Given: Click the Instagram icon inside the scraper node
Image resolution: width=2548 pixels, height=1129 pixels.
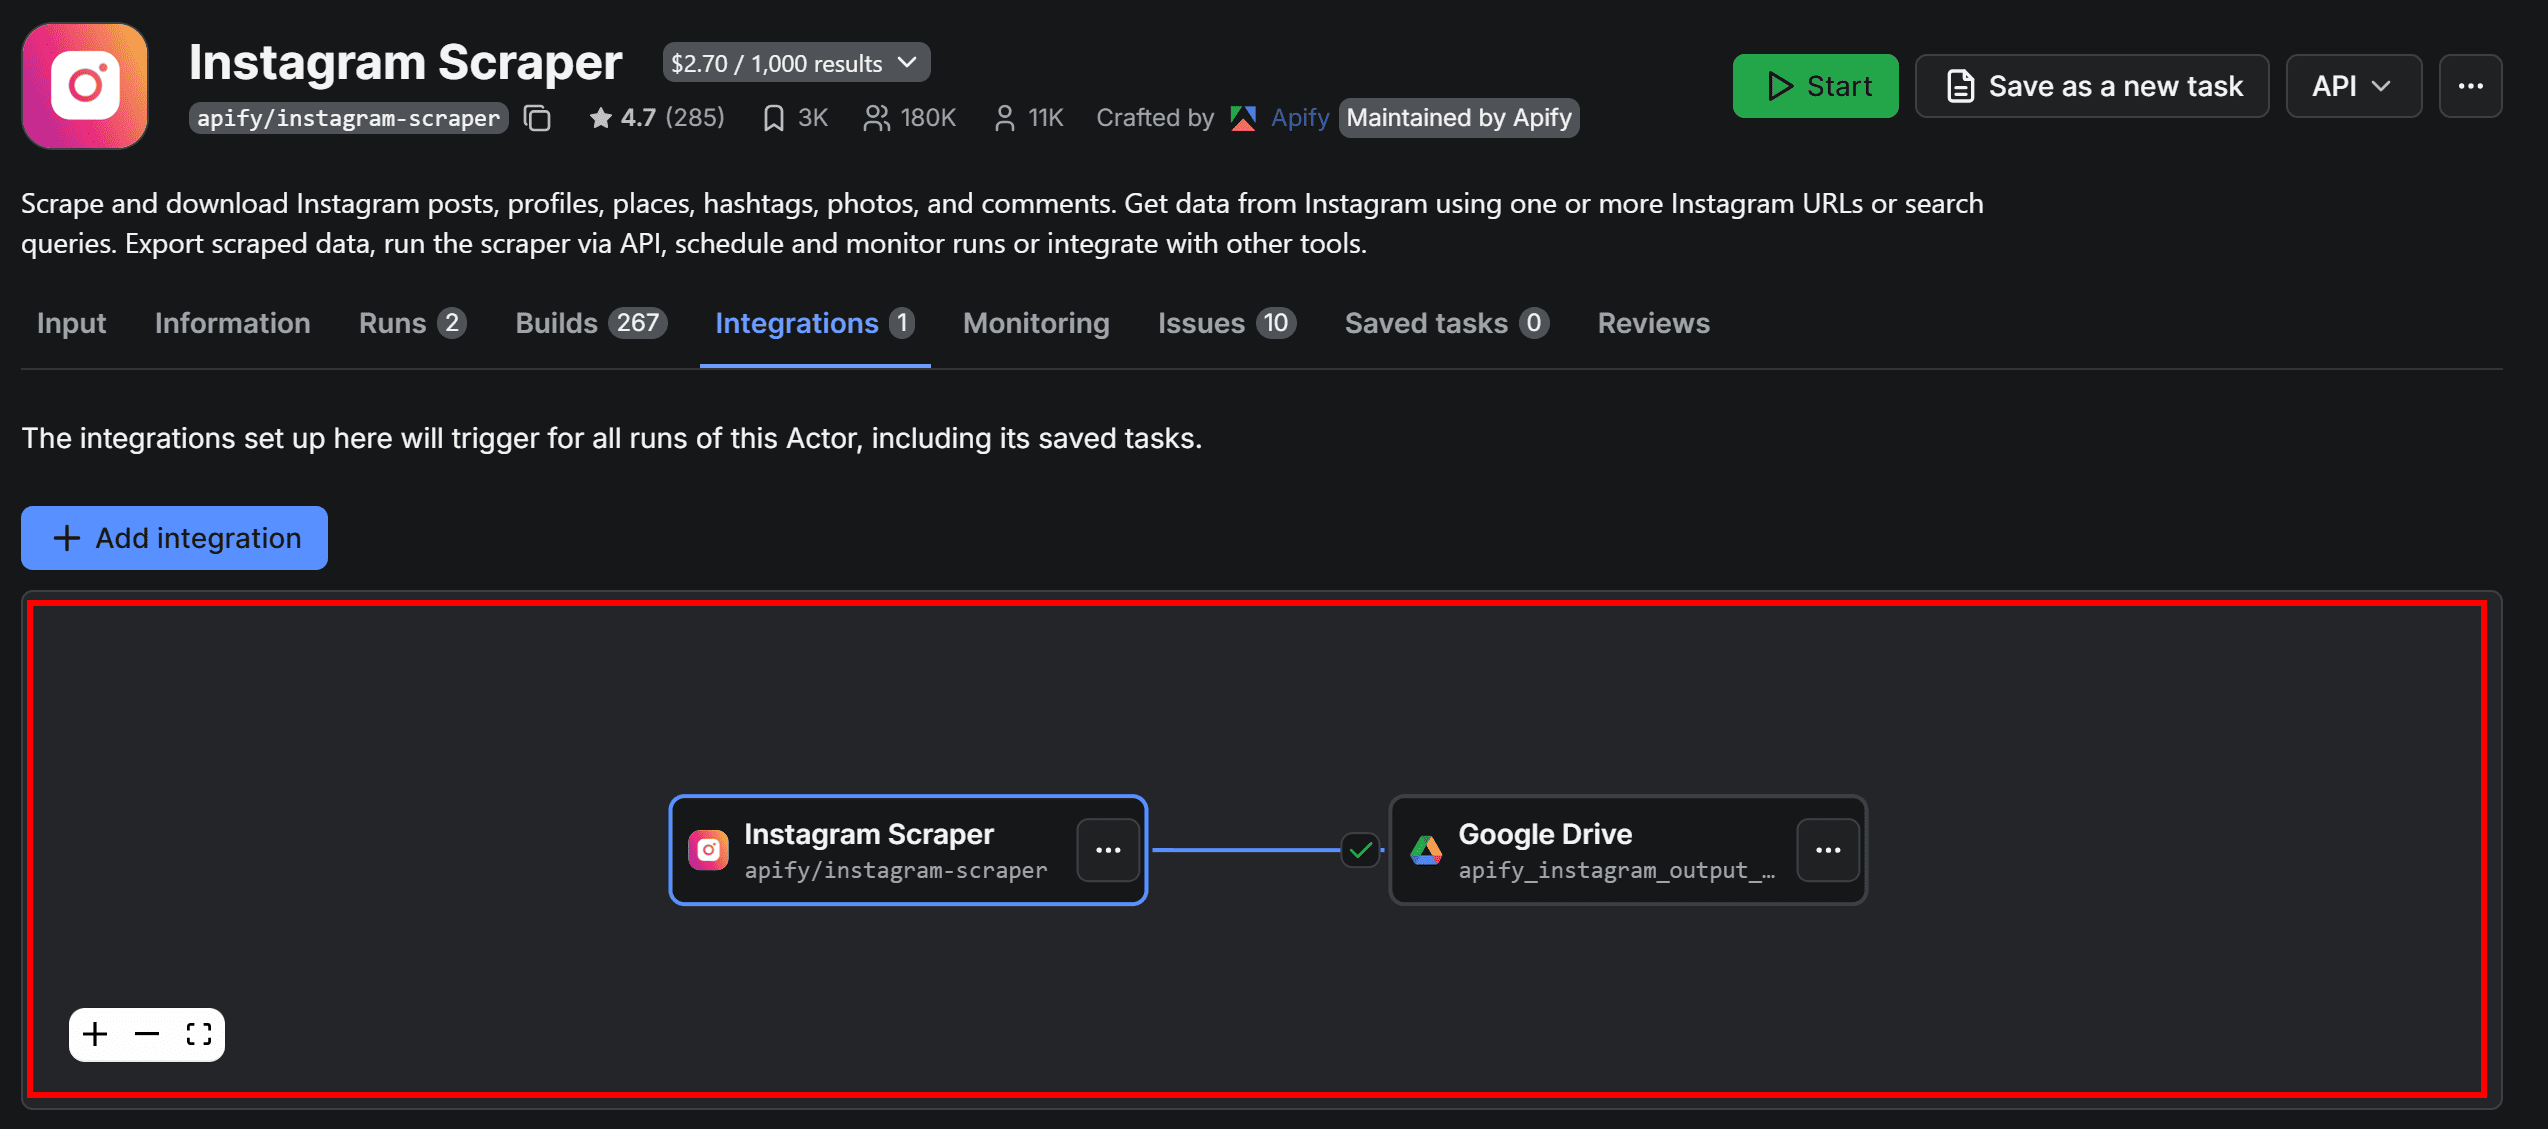Looking at the screenshot, I should (x=708, y=850).
